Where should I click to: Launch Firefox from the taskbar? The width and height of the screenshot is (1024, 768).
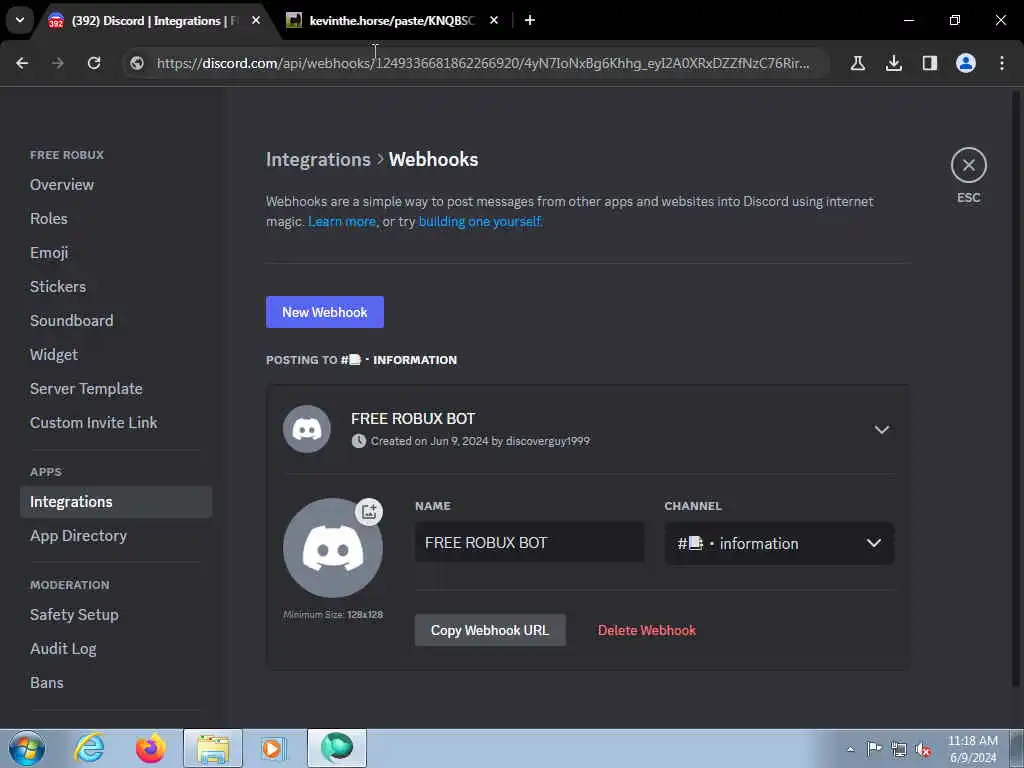(151, 748)
